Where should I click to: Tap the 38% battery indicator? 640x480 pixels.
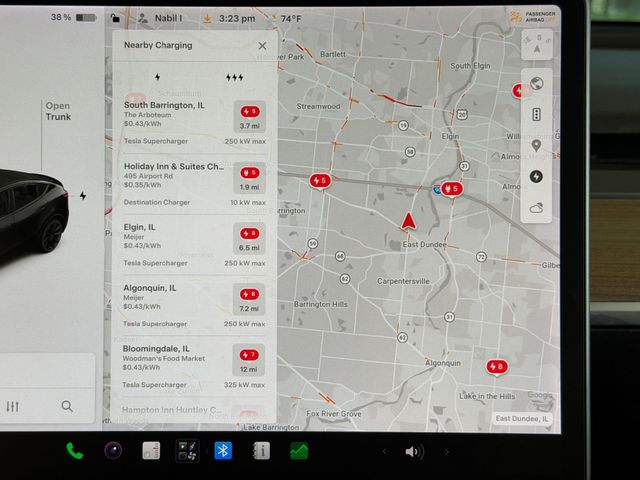[x=73, y=17]
